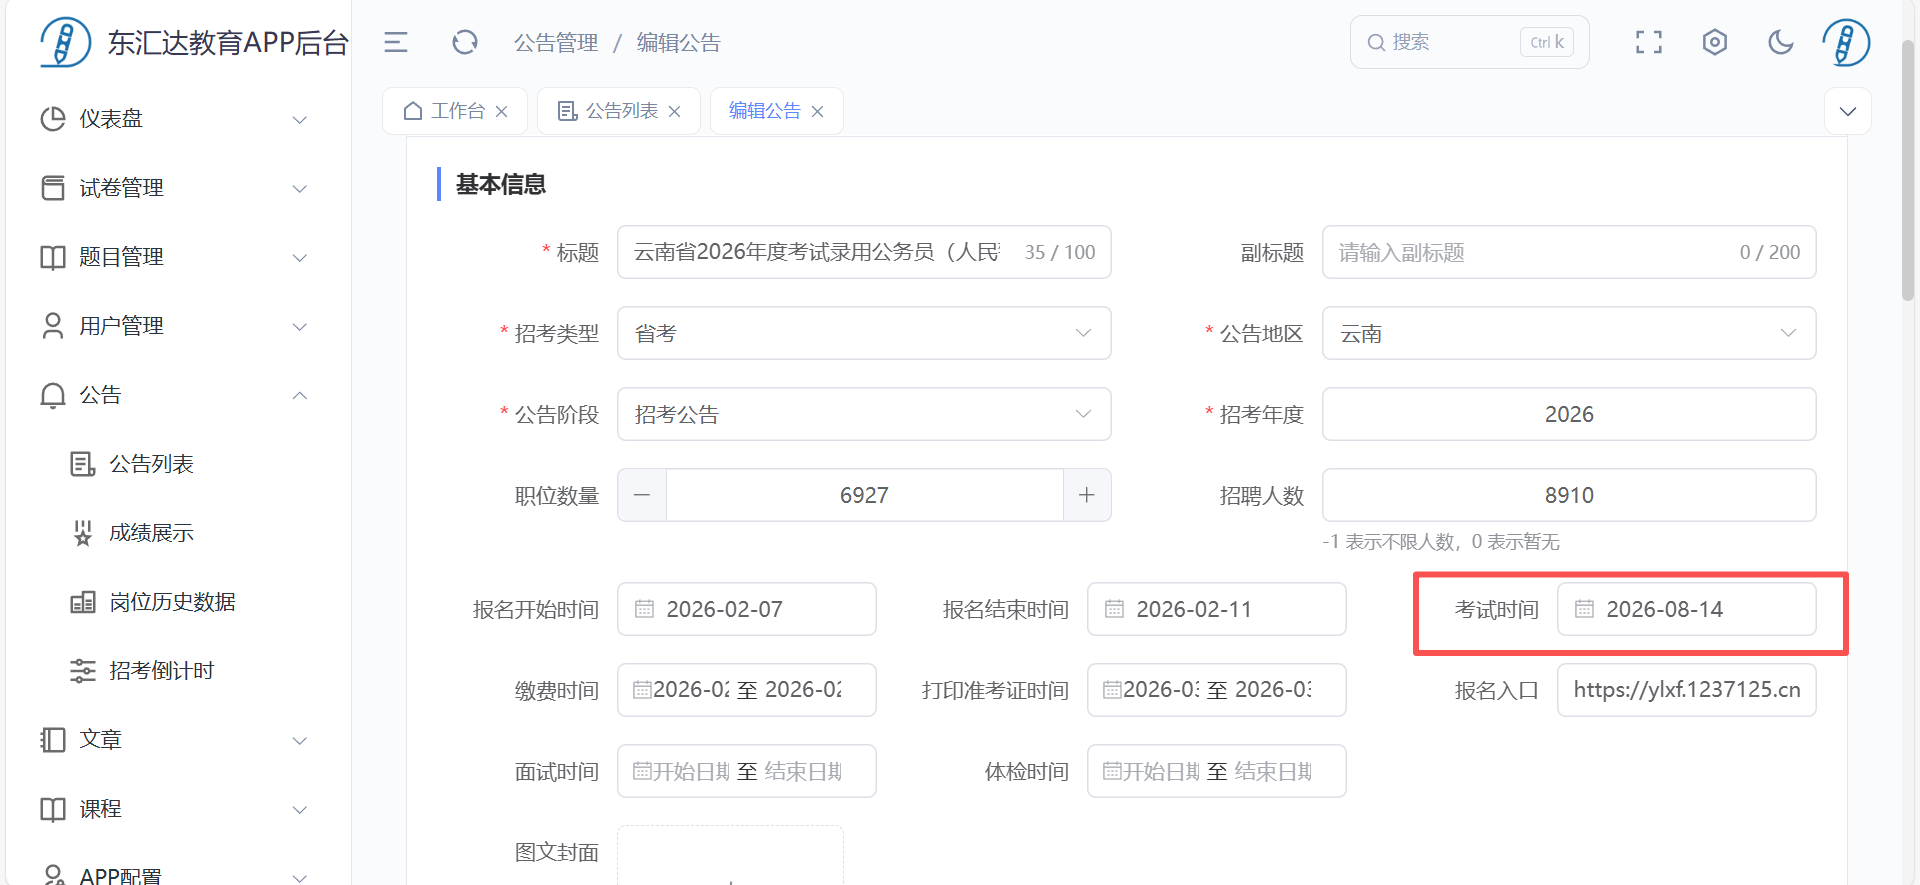Switch to dark mode moon icon
The image size is (1920, 885).
[1781, 42]
